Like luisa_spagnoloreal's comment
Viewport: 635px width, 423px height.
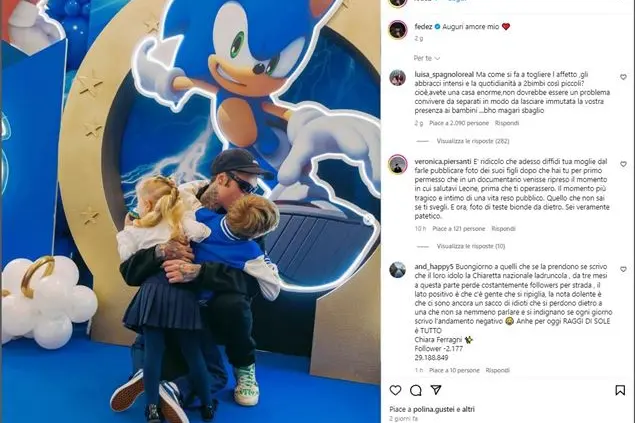623,77
